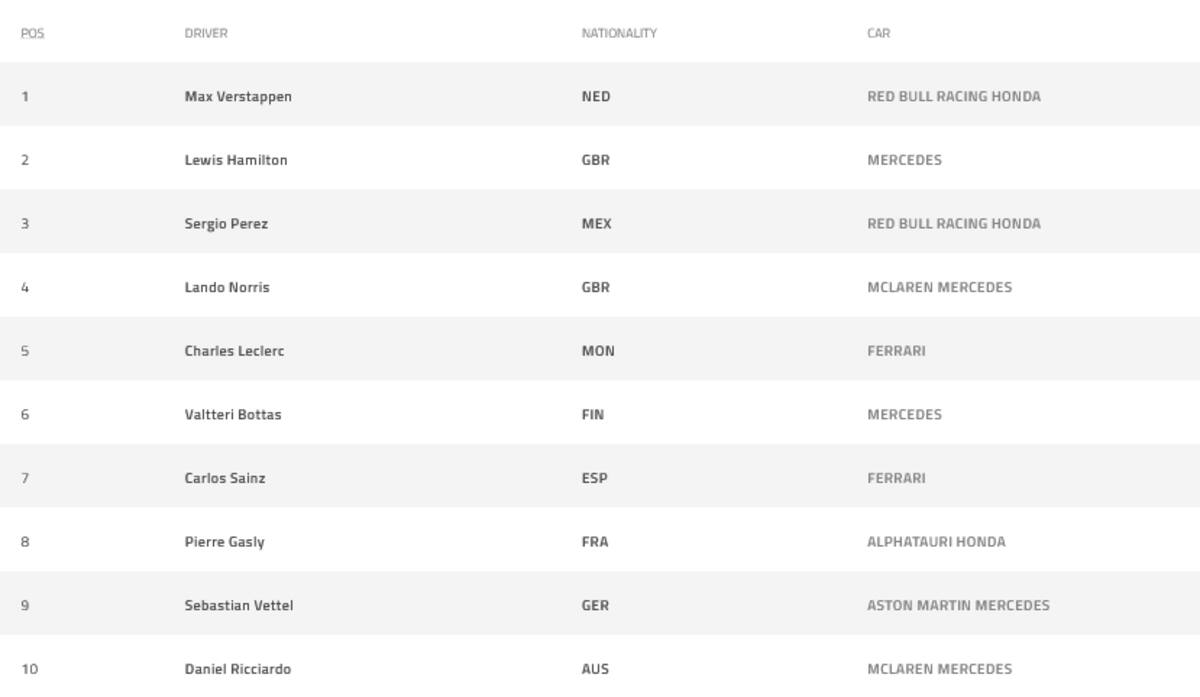This screenshot has width=1200, height=697.
Task: Click Carlos Sainz driver name
Action: coord(225,478)
